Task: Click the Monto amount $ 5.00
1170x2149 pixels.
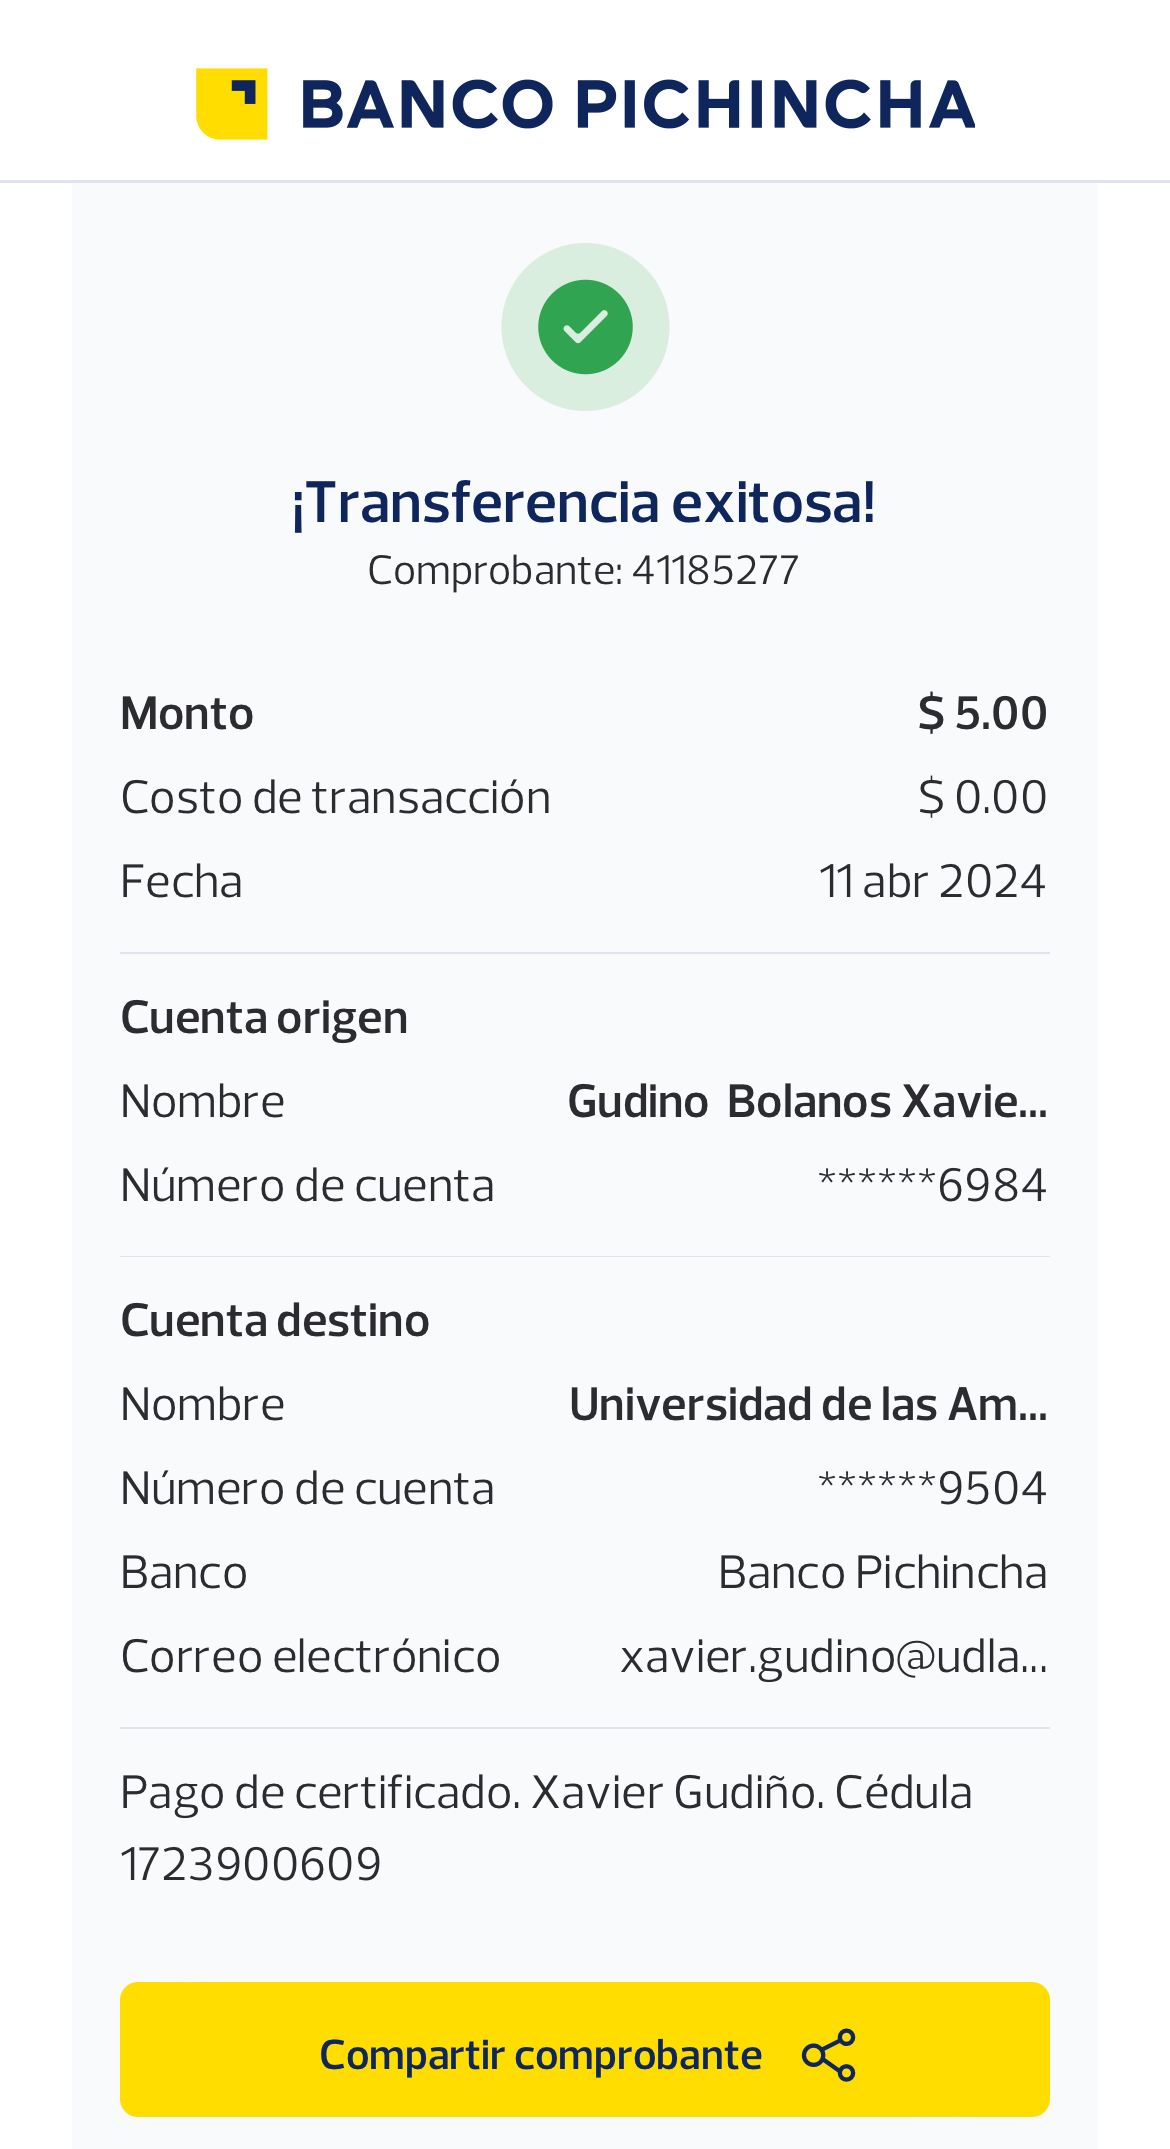Action: pyautogui.click(x=982, y=714)
